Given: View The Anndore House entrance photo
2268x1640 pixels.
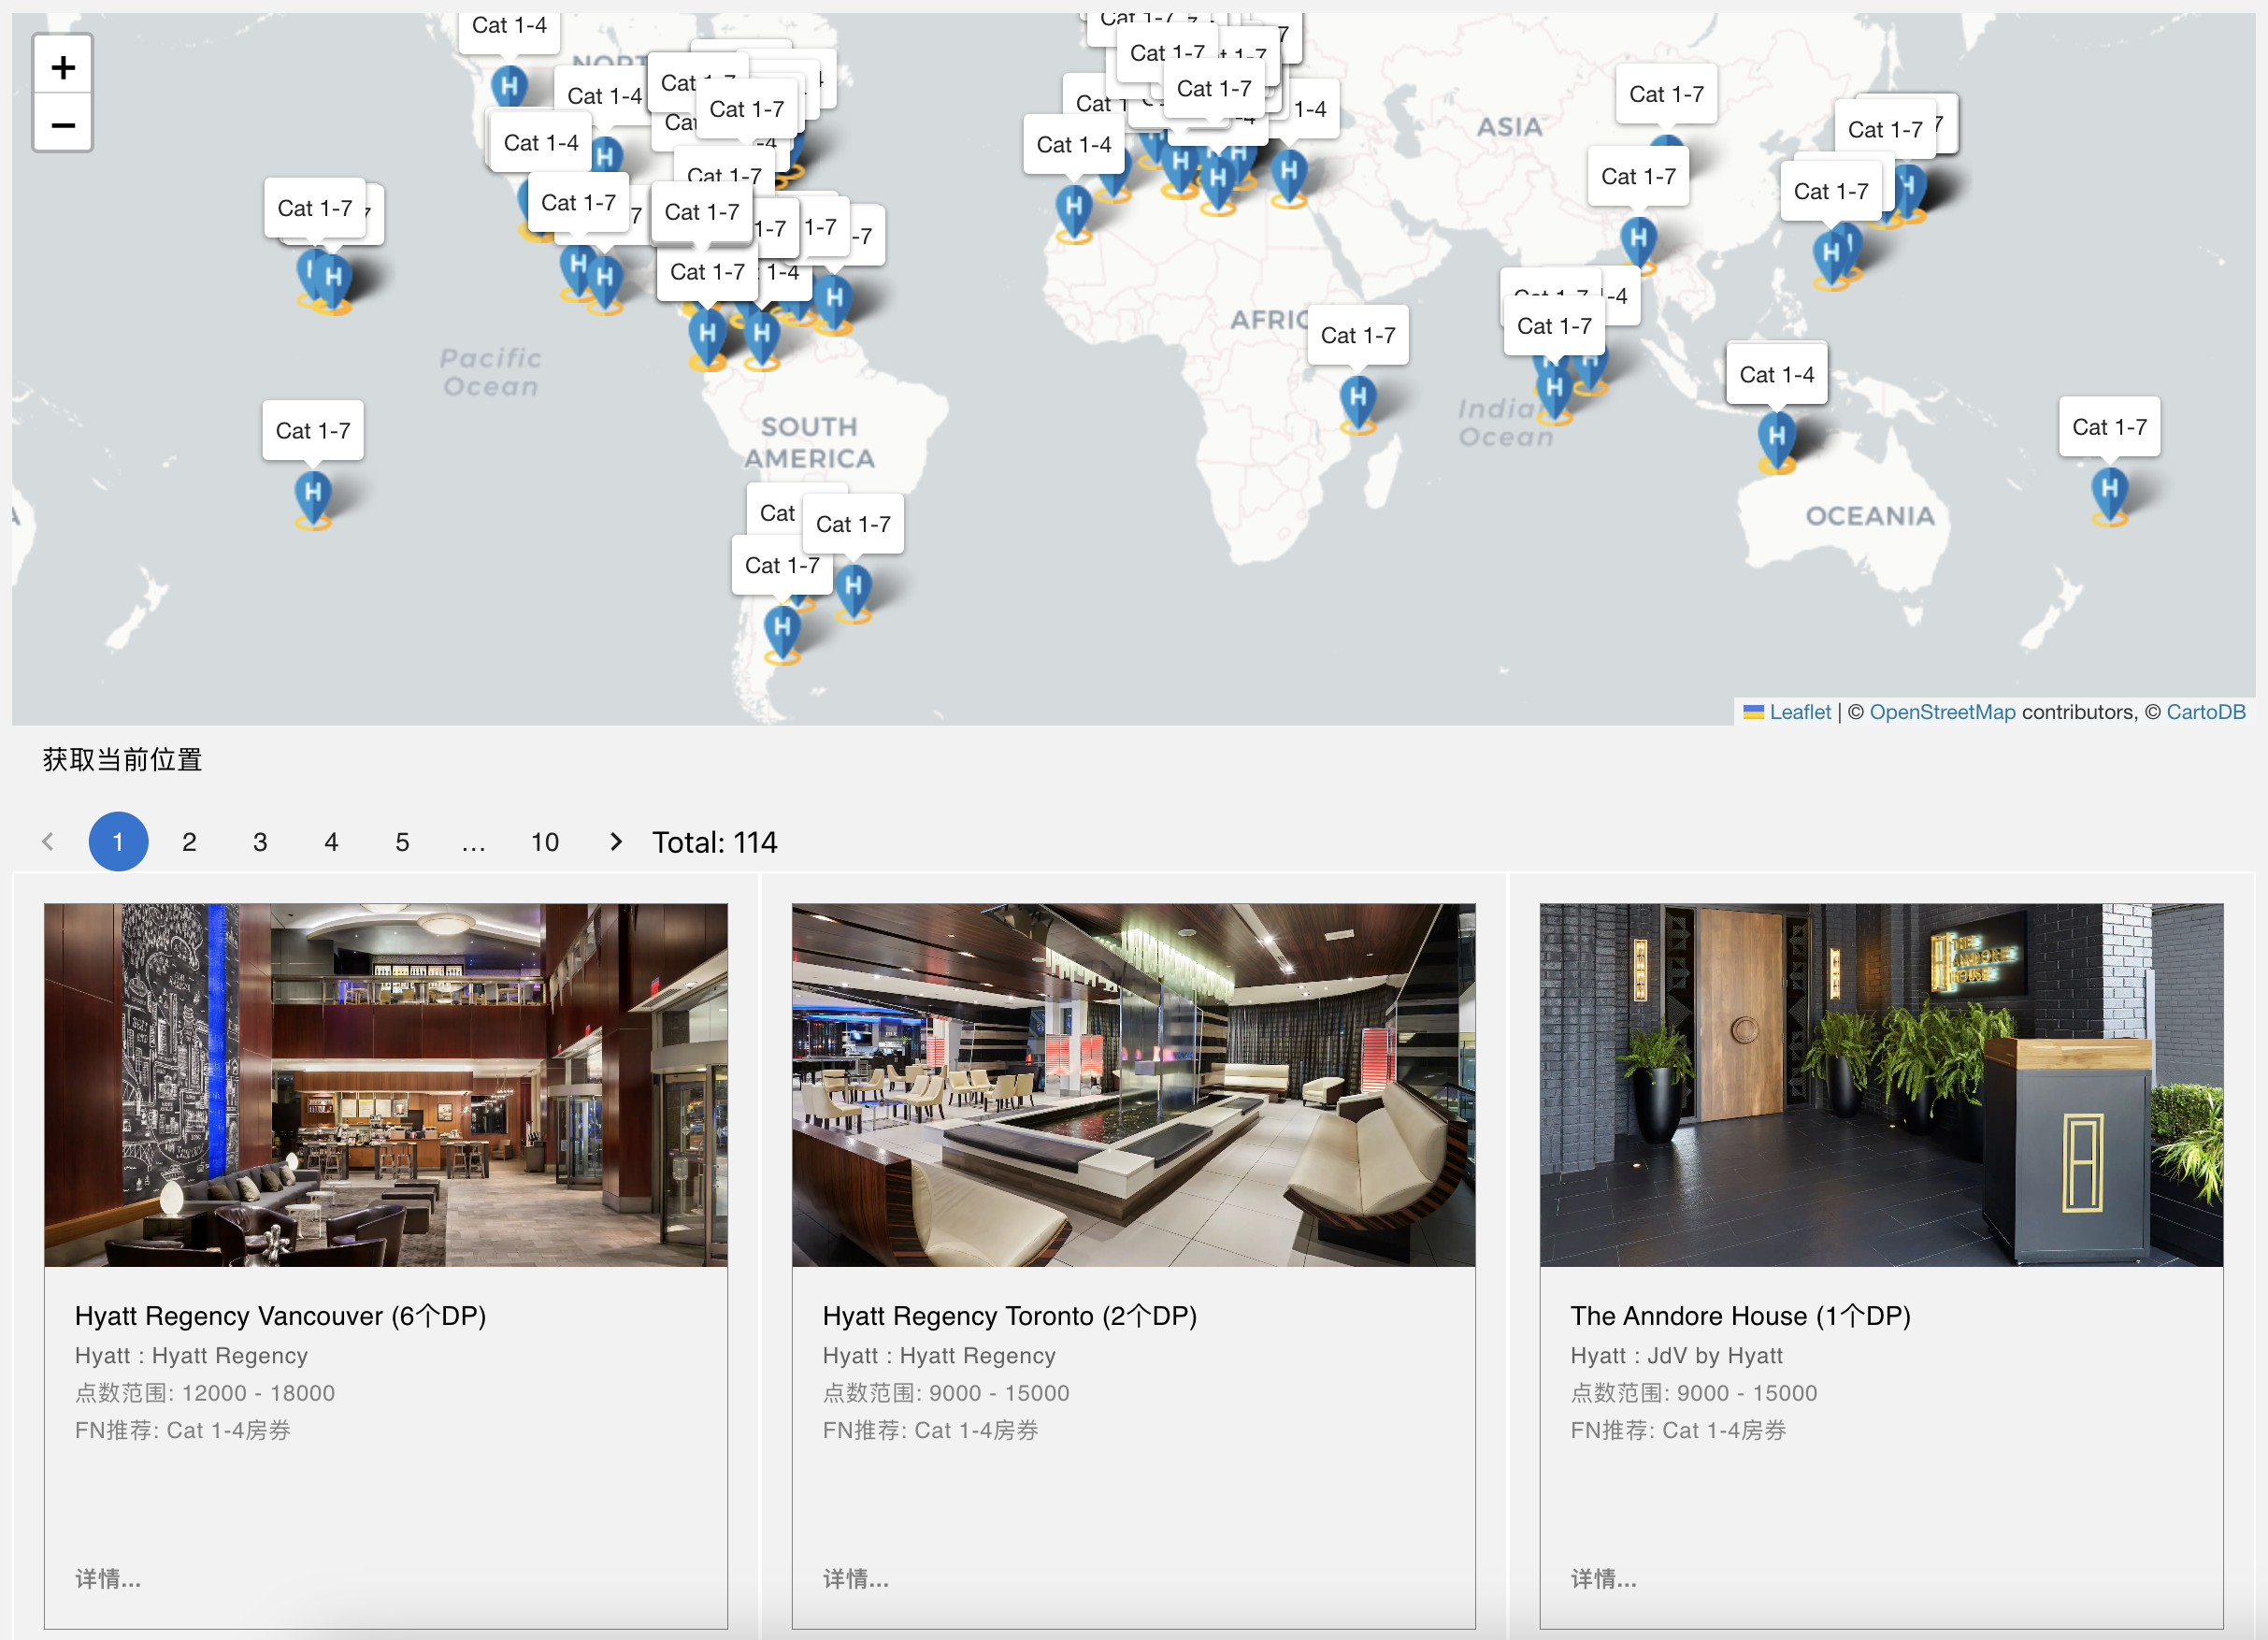Looking at the screenshot, I should [x=1882, y=1085].
